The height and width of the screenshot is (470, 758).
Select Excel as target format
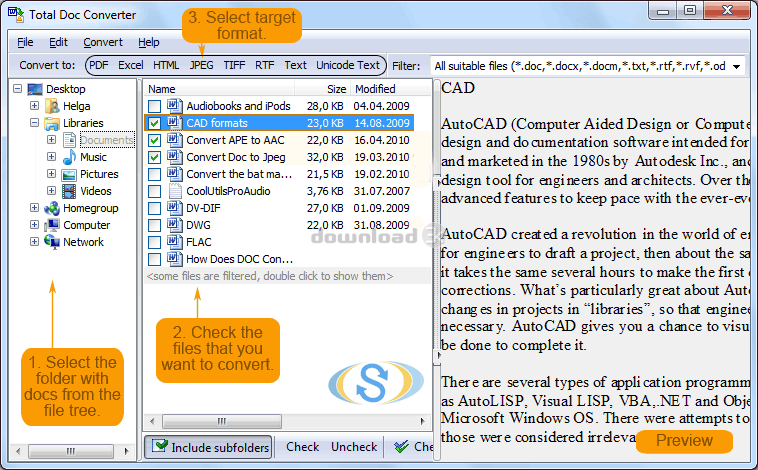(x=131, y=65)
